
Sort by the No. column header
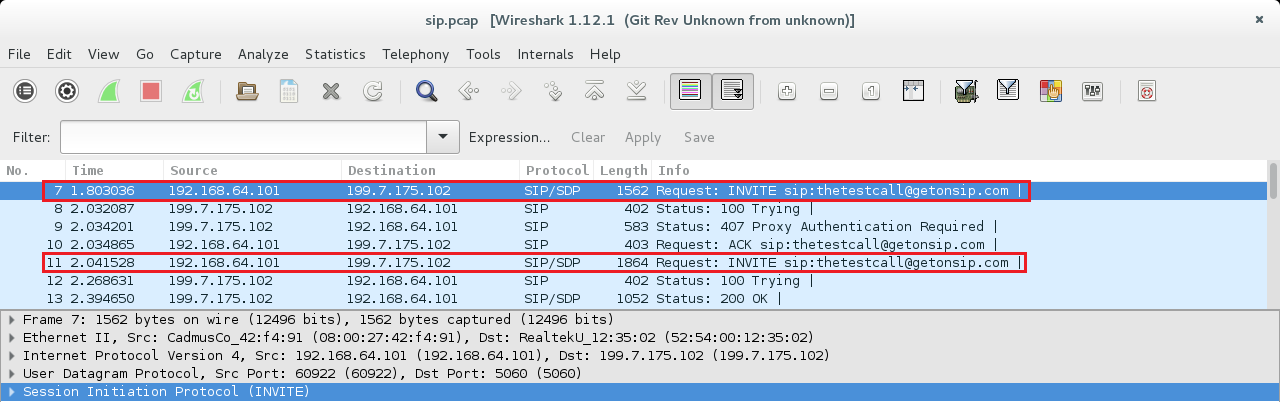coord(33,170)
